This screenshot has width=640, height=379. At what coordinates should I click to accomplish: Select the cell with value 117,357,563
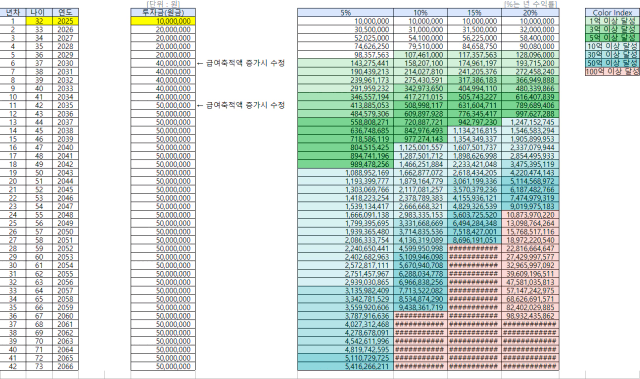[x=474, y=55]
